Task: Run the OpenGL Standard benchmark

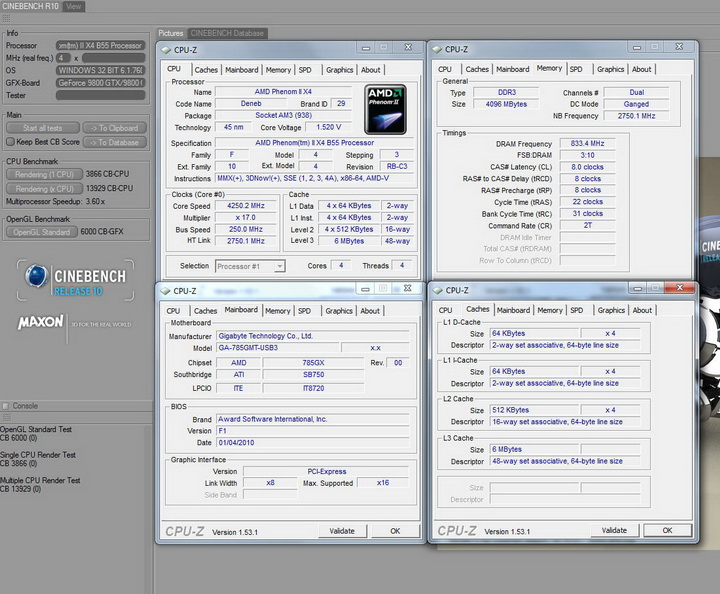Action: click(40, 232)
